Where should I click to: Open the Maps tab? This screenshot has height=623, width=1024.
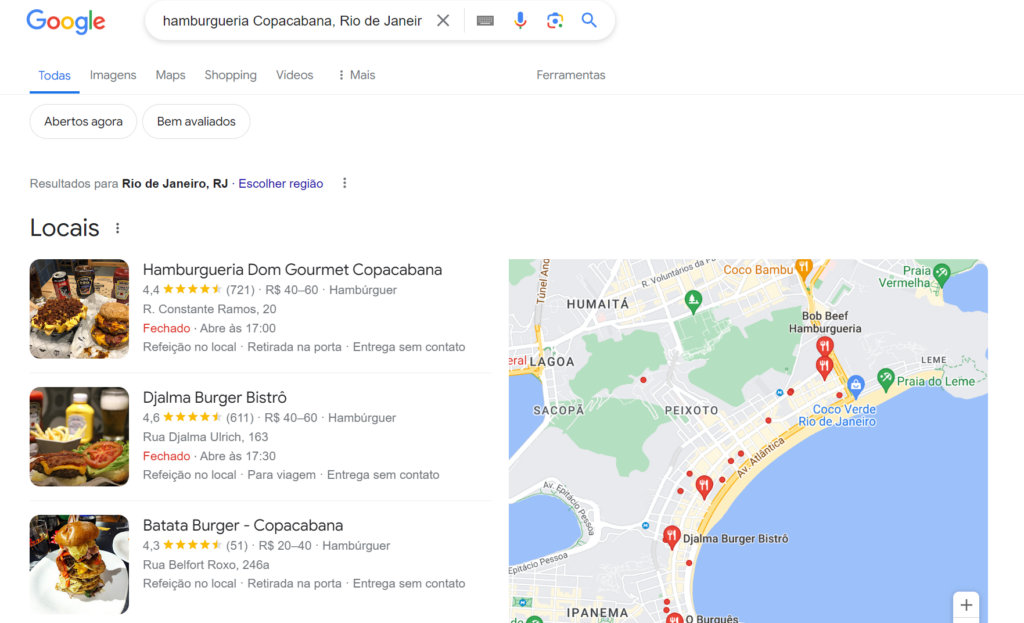click(170, 75)
